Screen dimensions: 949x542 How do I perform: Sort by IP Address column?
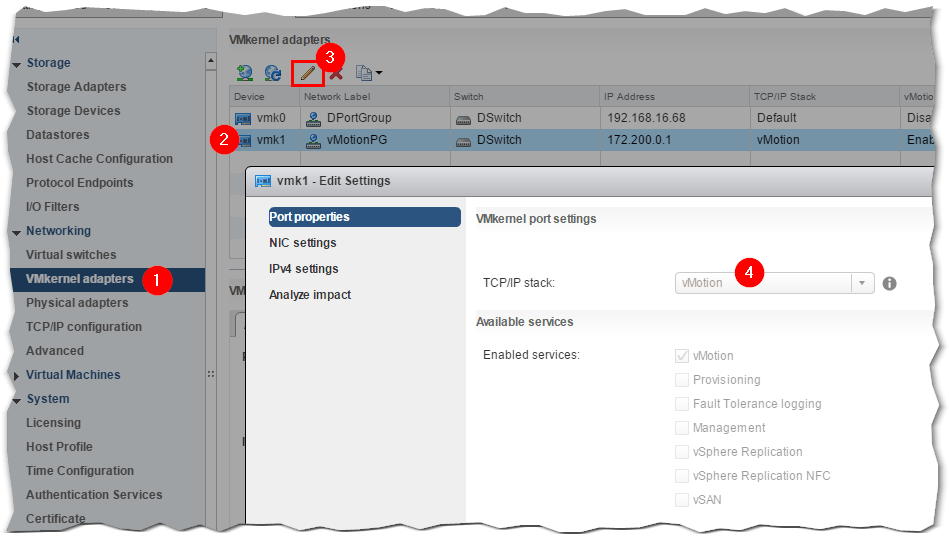coord(674,96)
